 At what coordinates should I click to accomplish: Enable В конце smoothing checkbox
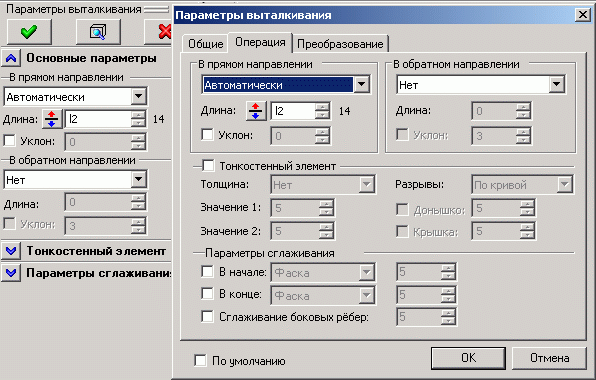pyautogui.click(x=207, y=293)
